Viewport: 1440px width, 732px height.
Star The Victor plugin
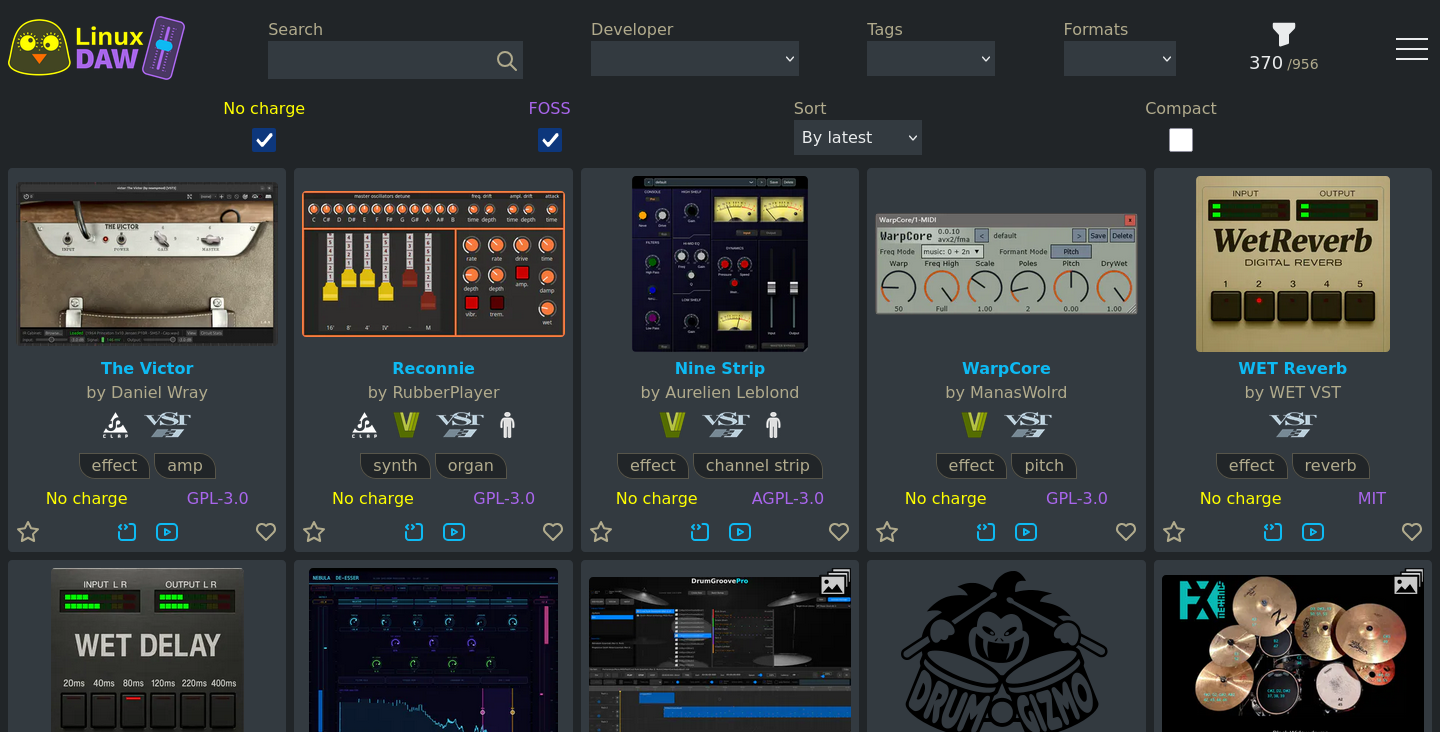click(28, 532)
